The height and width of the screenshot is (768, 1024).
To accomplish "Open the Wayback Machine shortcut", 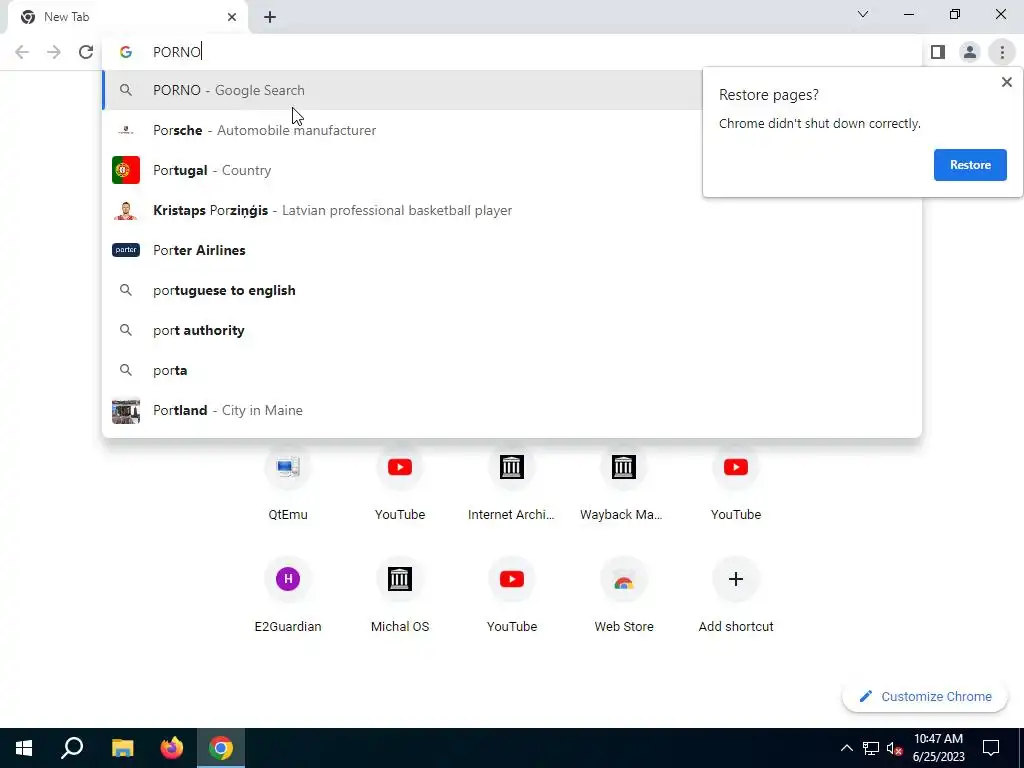I will pyautogui.click(x=624, y=483).
